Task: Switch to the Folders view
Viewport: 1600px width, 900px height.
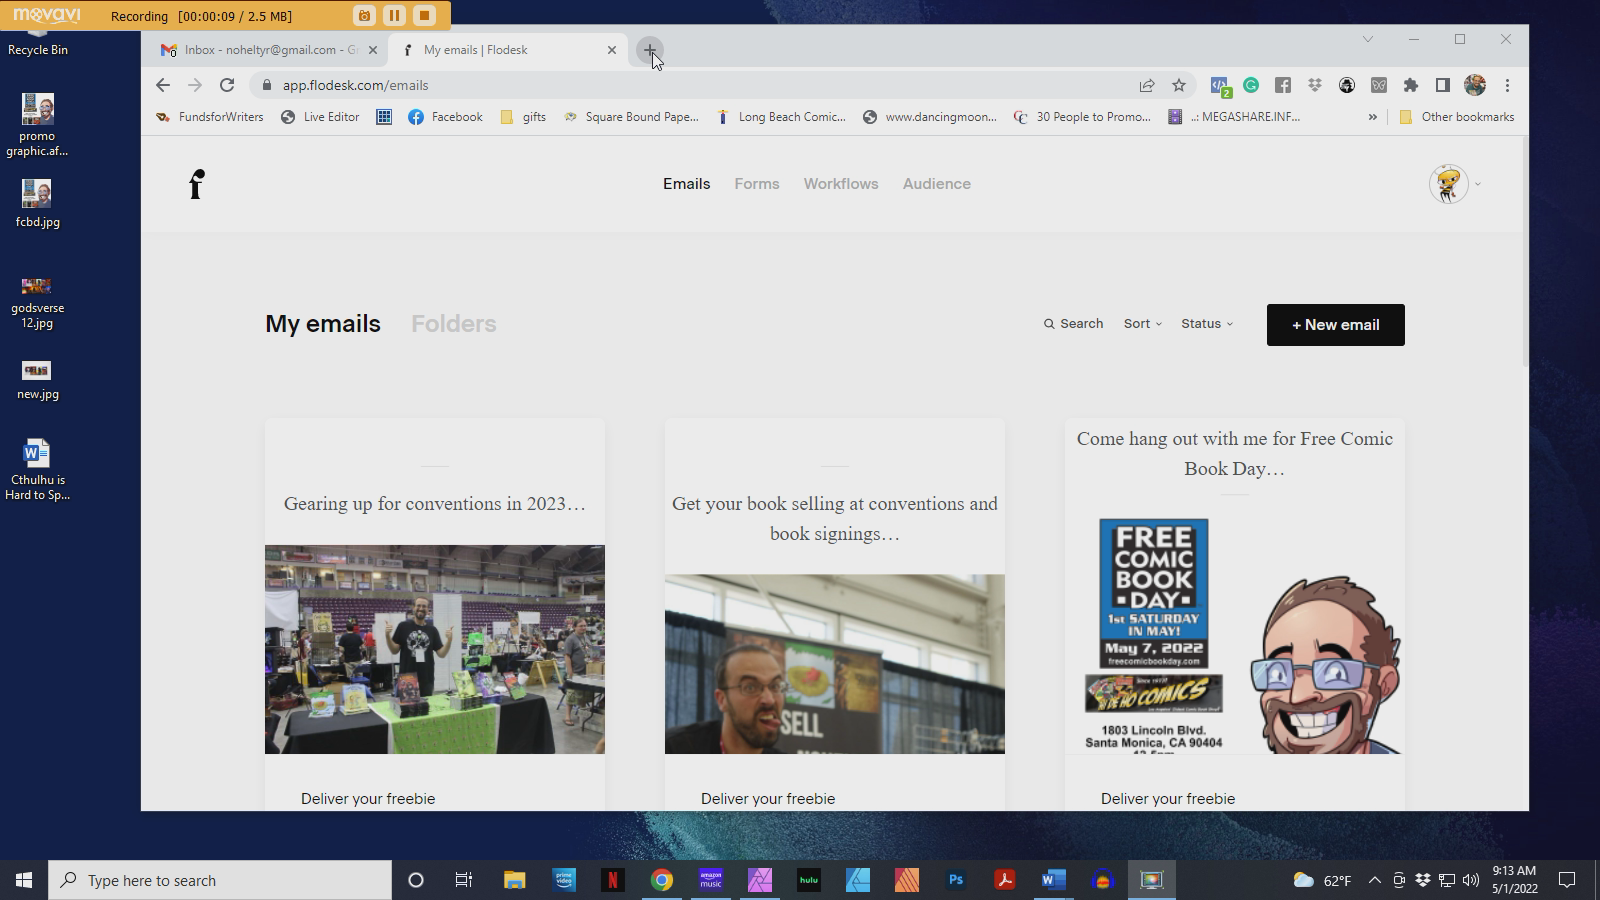Action: [453, 324]
